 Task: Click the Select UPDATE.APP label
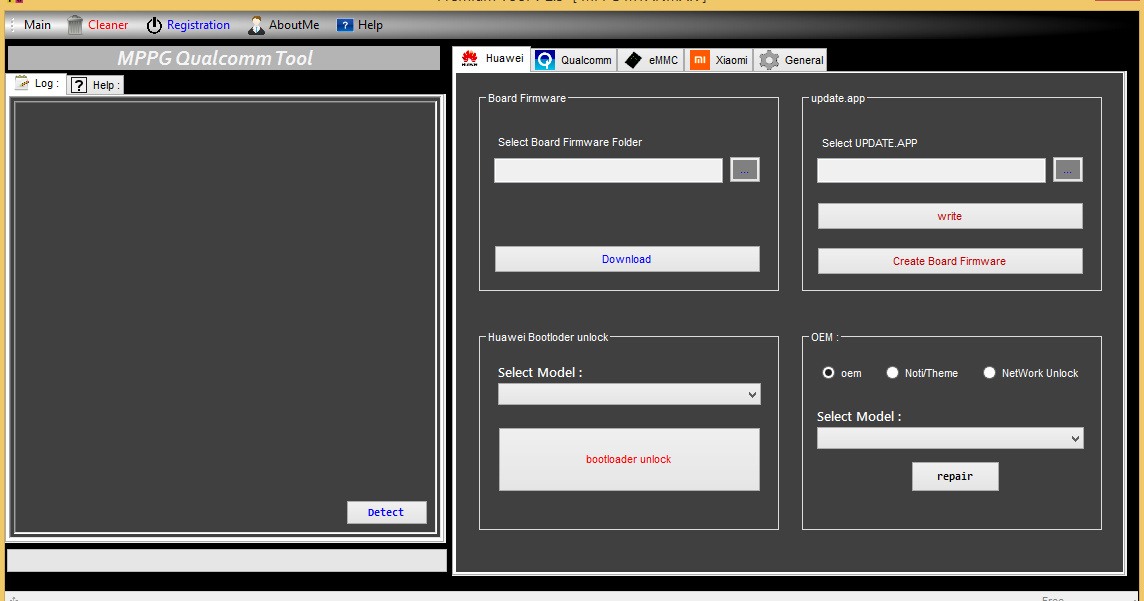point(870,143)
